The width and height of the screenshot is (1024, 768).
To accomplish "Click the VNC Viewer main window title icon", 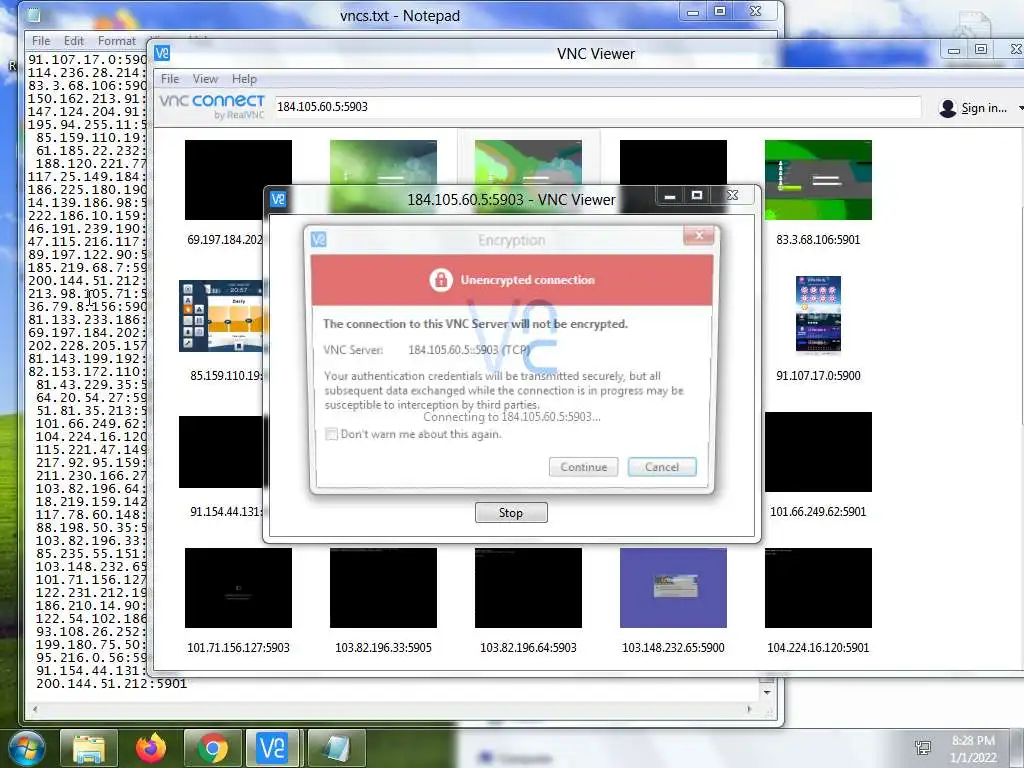I will (163, 54).
